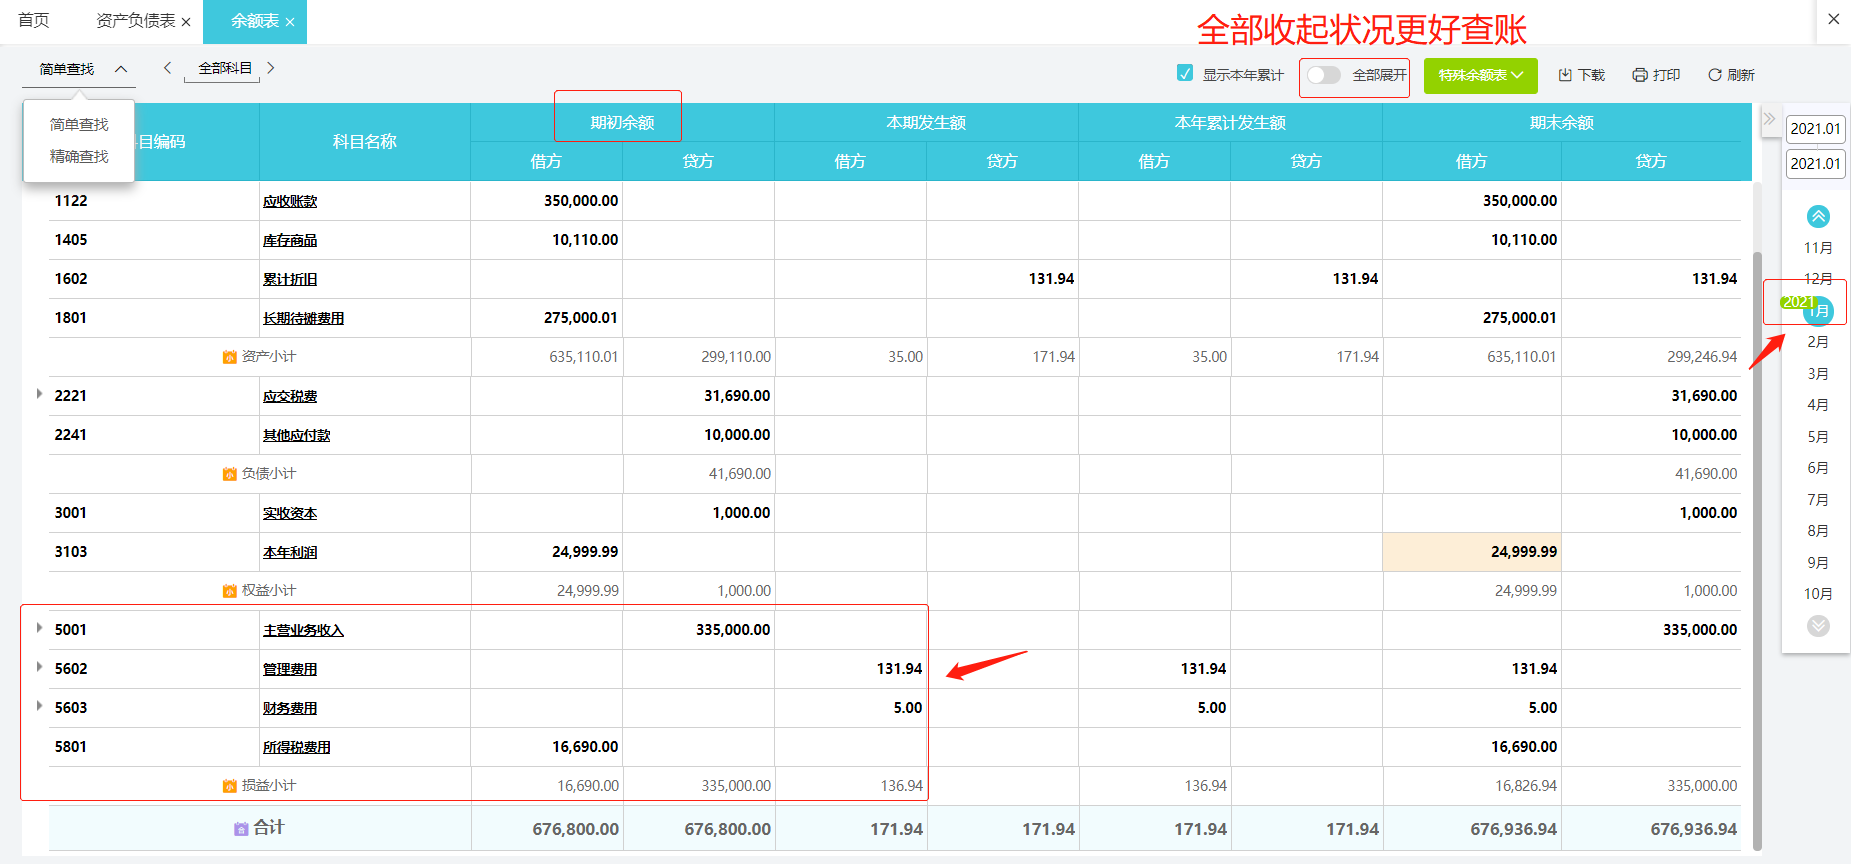
Task: Open the 特殊余额表 dropdown
Action: (1480, 76)
